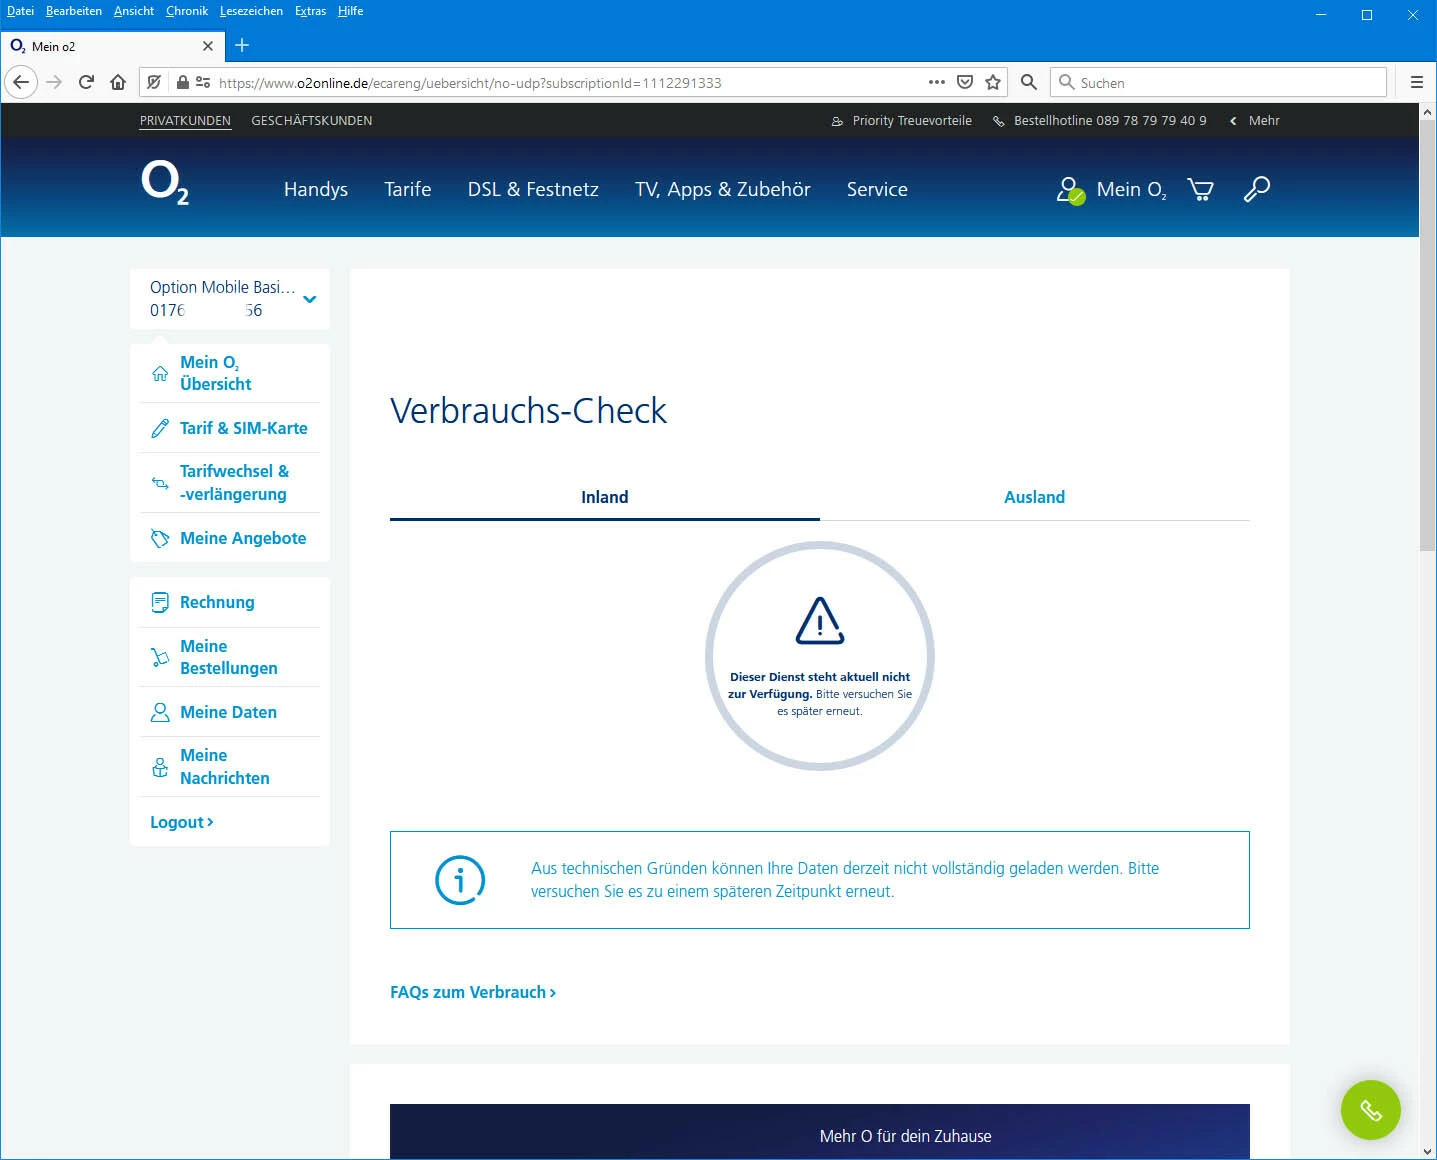Image resolution: width=1437 pixels, height=1160 pixels.
Task: Click the house icon beside Mein O2 Übersicht
Action: pos(160,373)
